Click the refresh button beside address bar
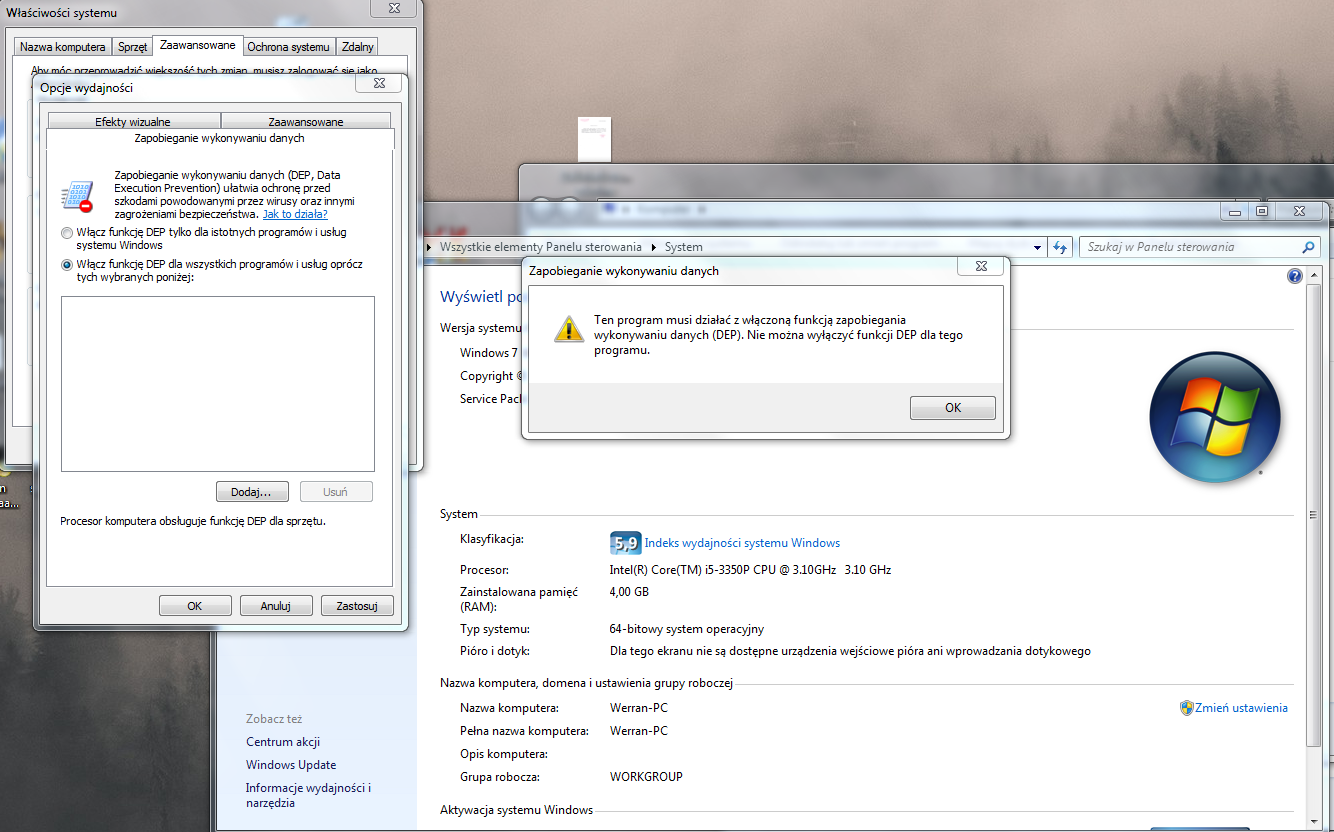This screenshot has width=1334, height=832. click(1060, 247)
